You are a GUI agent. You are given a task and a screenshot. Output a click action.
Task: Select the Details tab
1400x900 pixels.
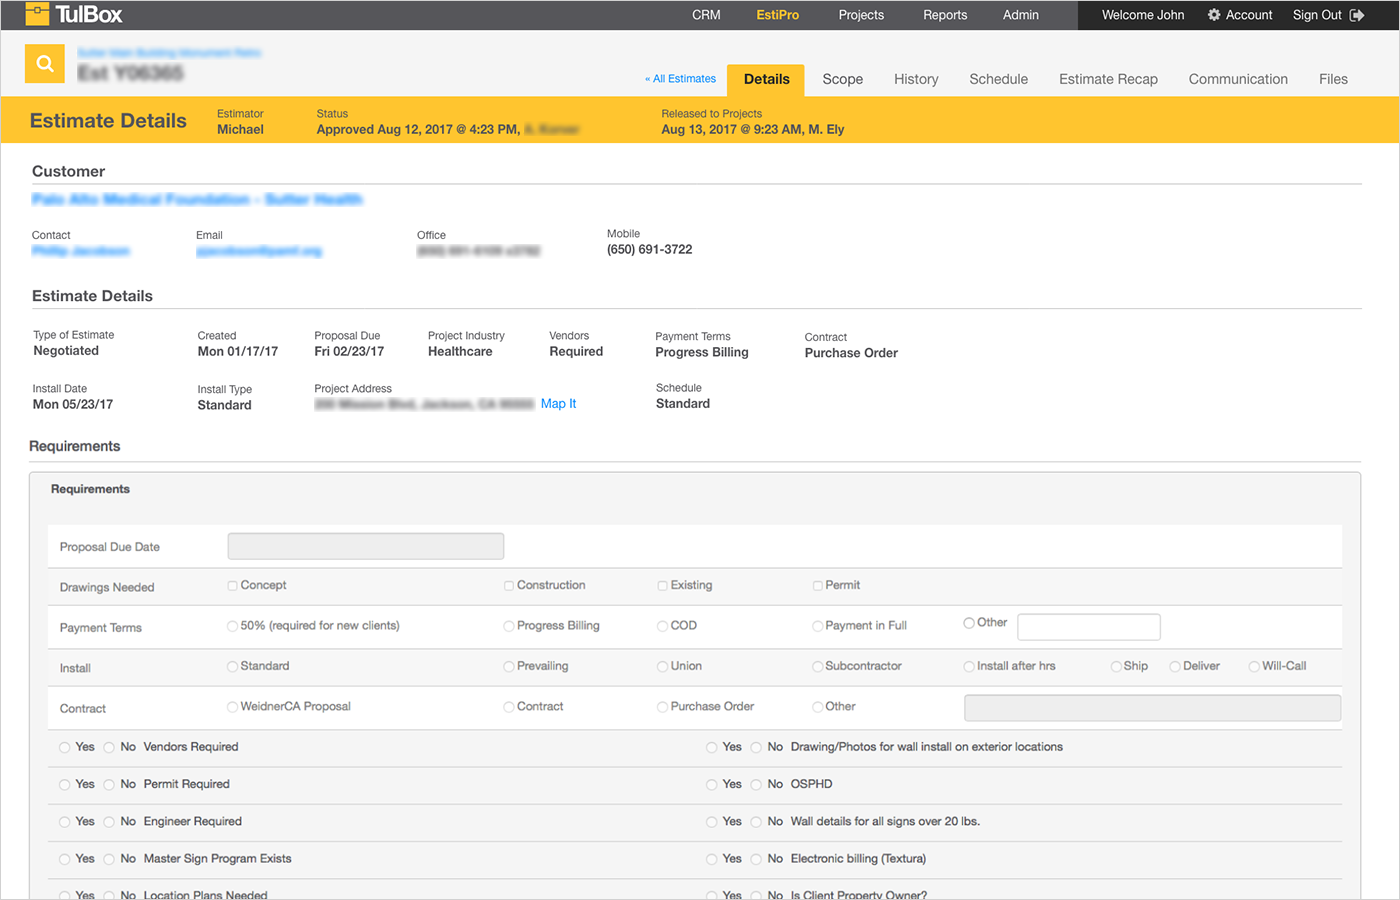(x=767, y=79)
